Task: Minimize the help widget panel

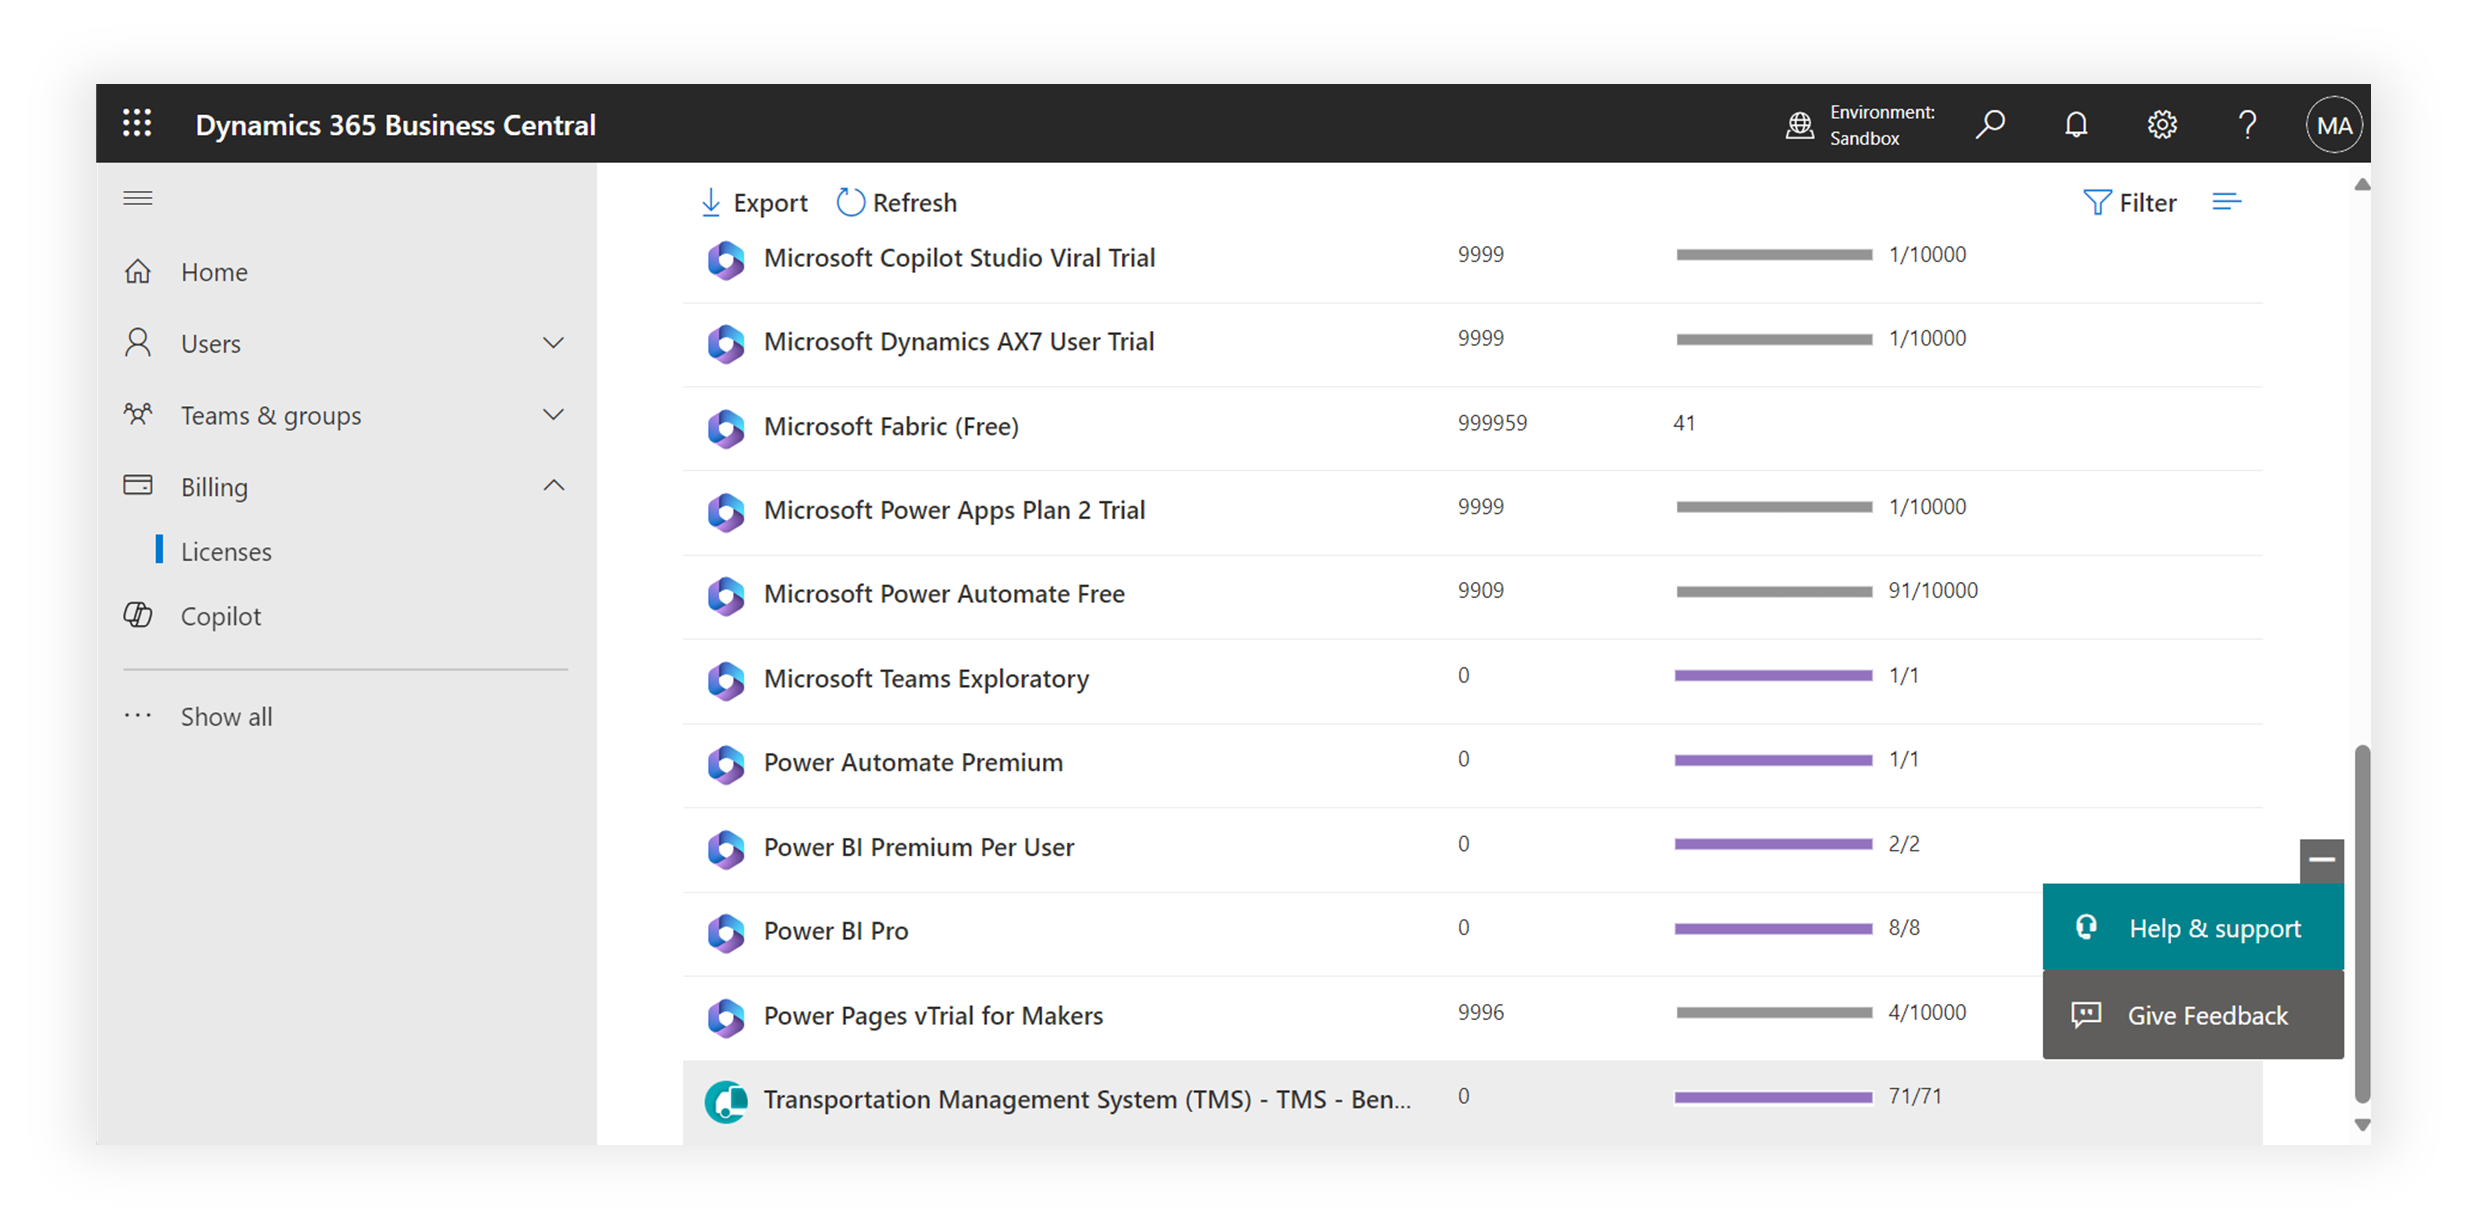Action: tap(2321, 859)
